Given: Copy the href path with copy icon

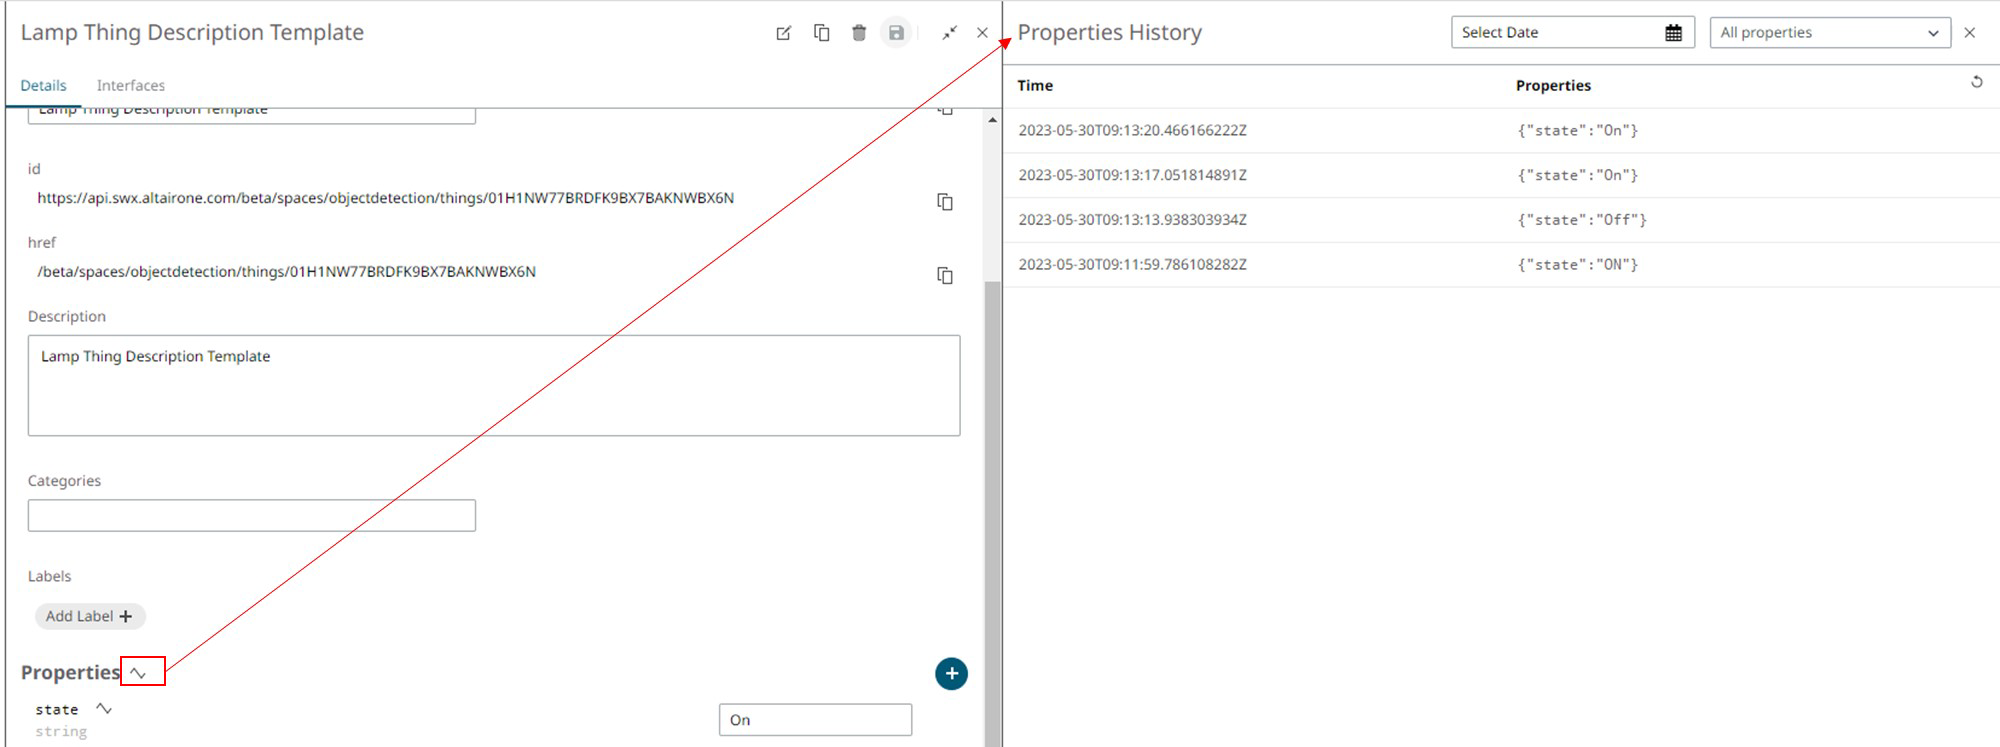Looking at the screenshot, I should click(945, 275).
